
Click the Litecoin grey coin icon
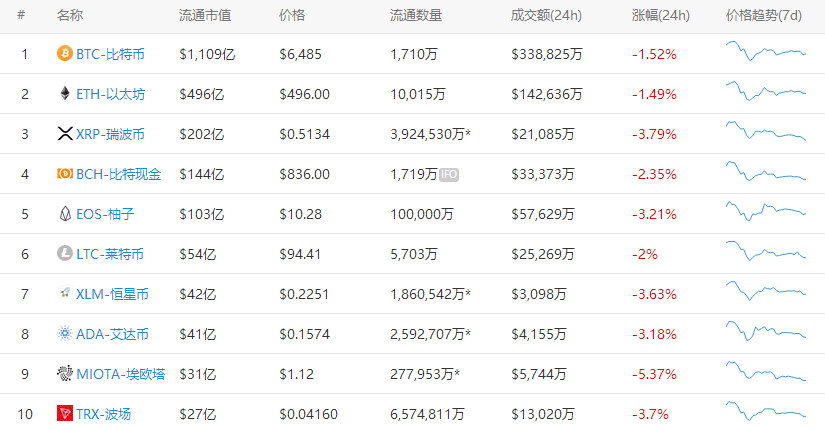click(x=65, y=253)
